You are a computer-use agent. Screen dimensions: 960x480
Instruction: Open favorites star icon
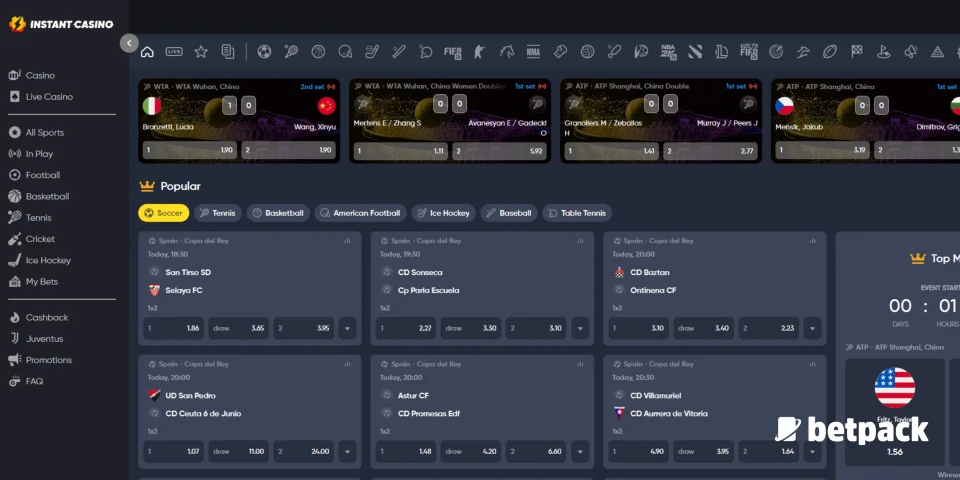tap(201, 52)
